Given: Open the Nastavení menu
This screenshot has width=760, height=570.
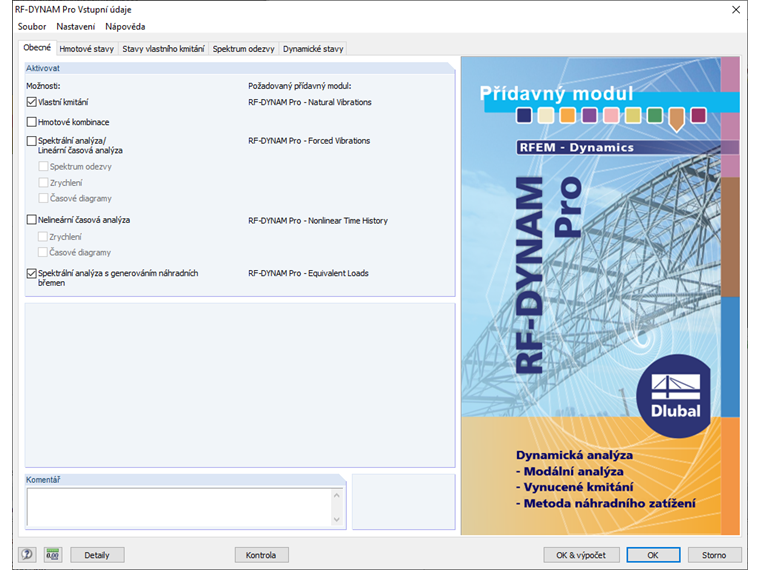Looking at the screenshot, I should (76, 27).
